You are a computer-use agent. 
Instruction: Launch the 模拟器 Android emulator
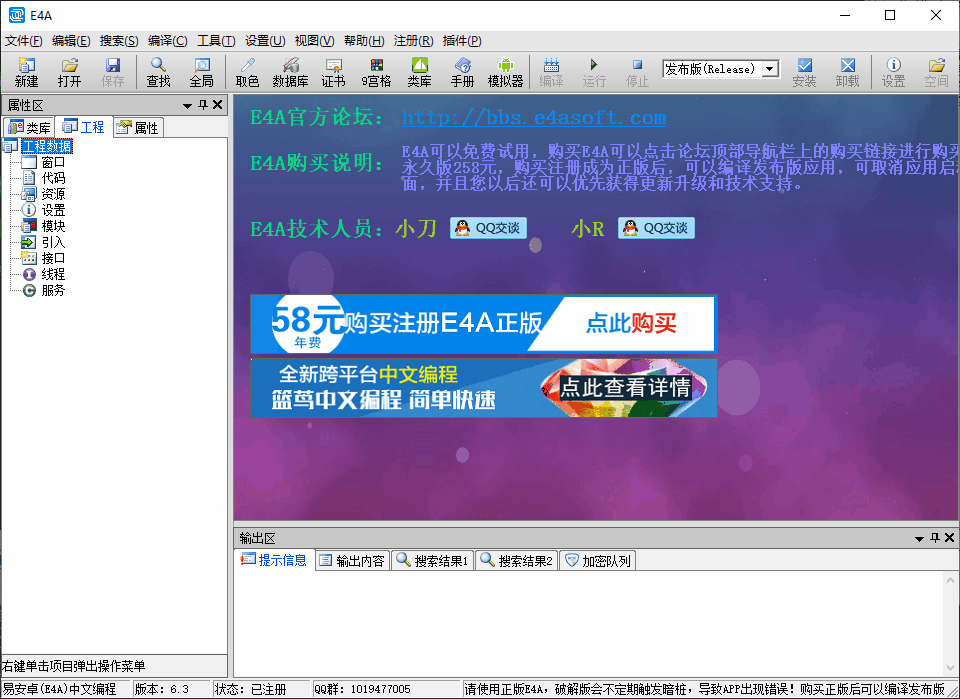505,72
